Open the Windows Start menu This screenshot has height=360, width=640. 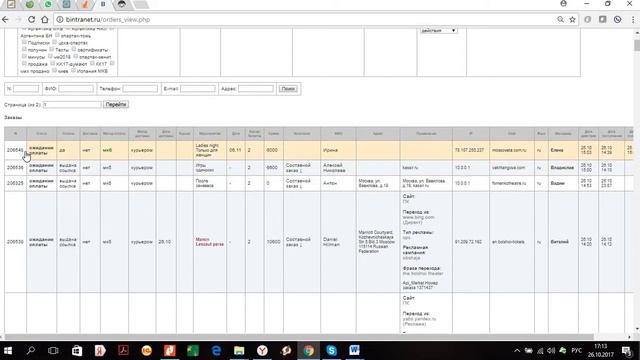coord(8,350)
